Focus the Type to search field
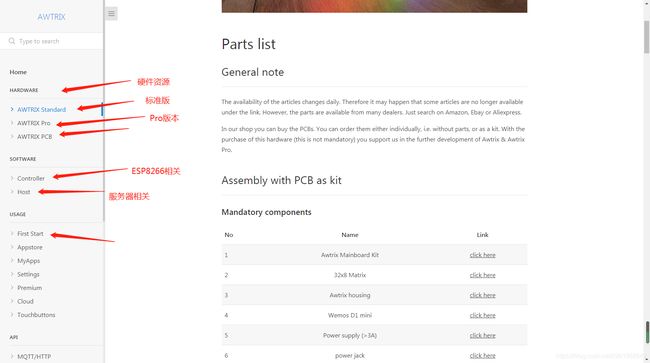 [58, 41]
